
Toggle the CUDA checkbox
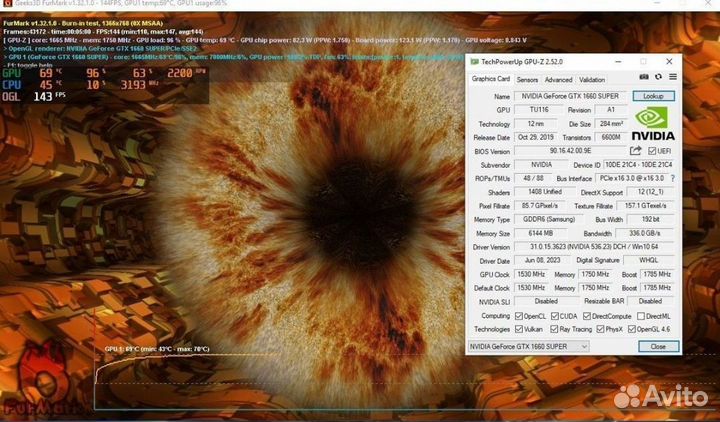[555, 316]
